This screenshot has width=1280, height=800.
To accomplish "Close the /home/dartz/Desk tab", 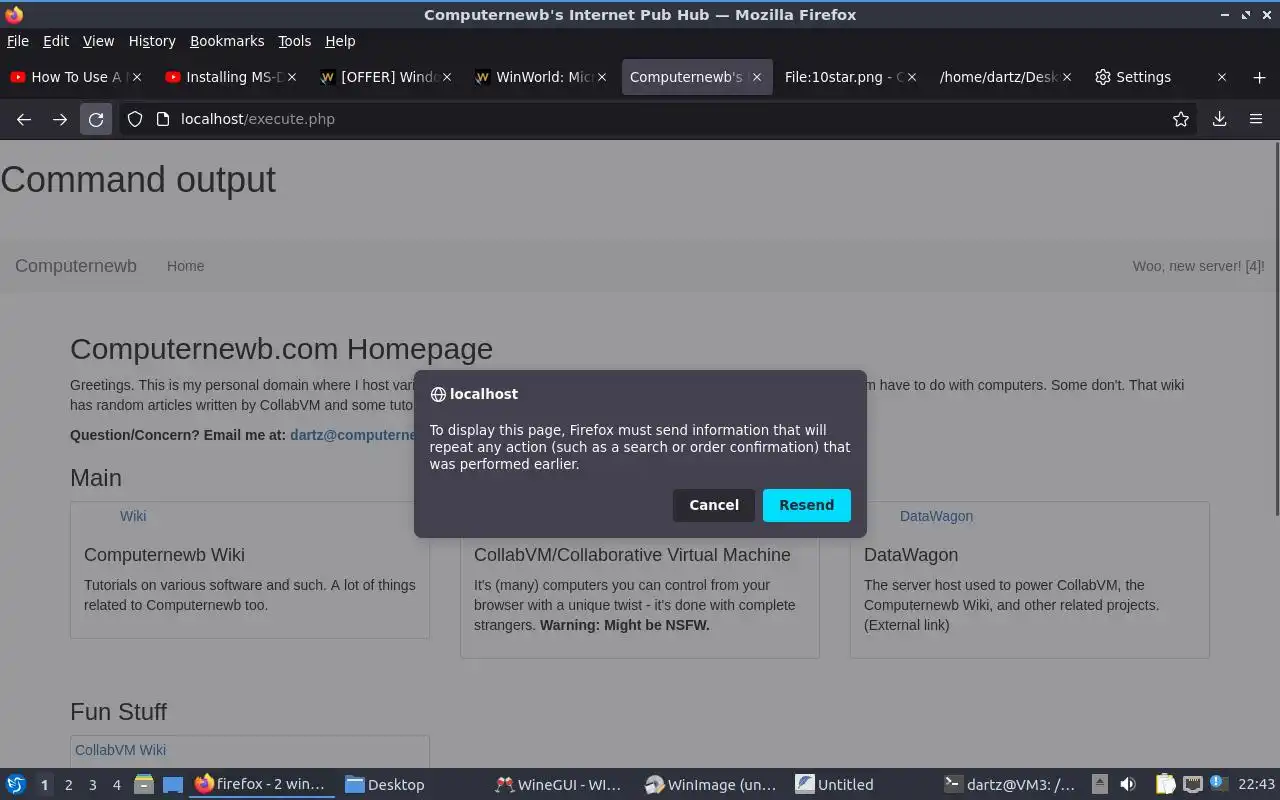I will point(1067,77).
